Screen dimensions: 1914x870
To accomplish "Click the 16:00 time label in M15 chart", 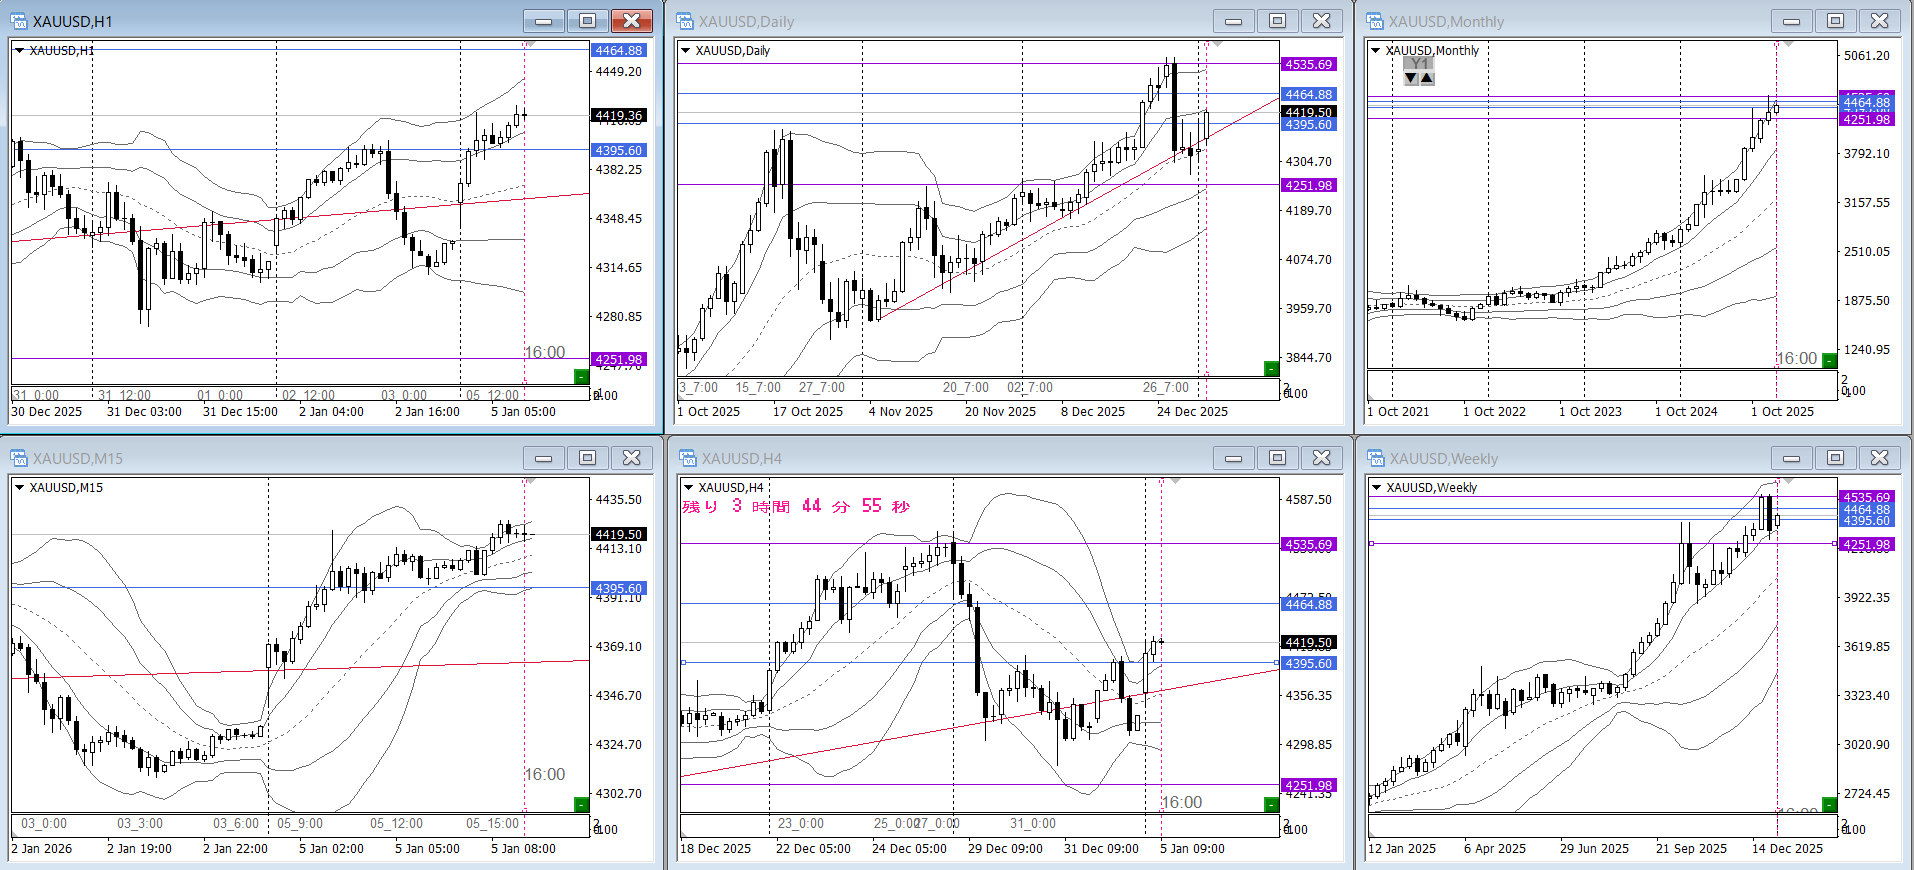I will coord(545,774).
